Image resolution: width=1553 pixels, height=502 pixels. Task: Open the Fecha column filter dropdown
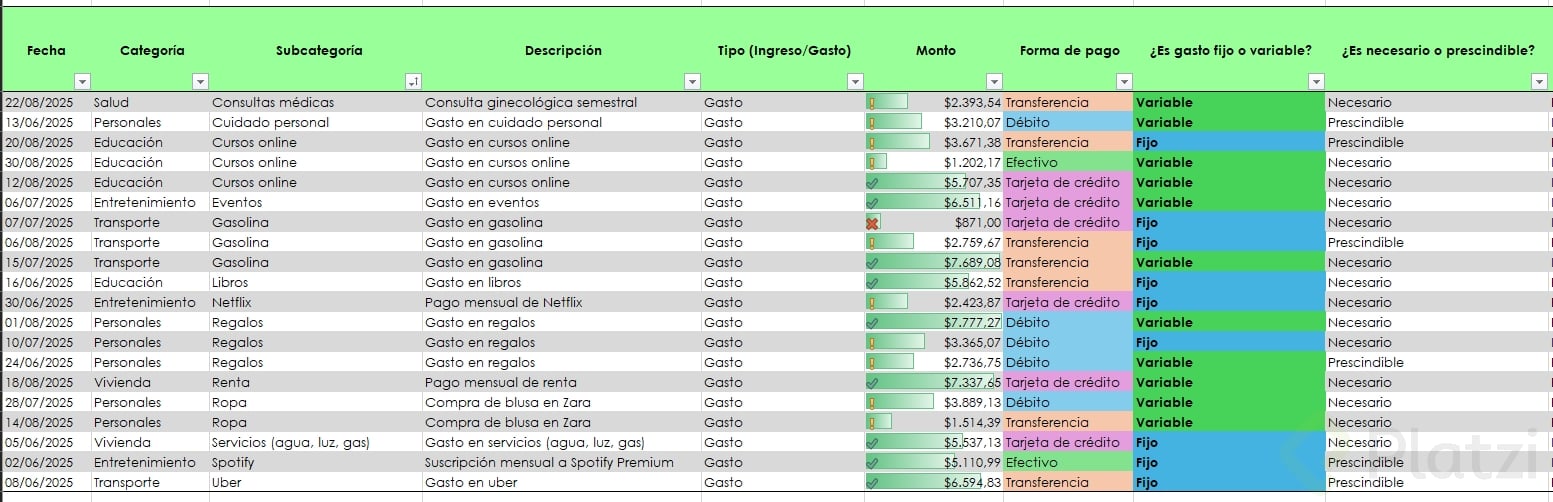coord(83,82)
